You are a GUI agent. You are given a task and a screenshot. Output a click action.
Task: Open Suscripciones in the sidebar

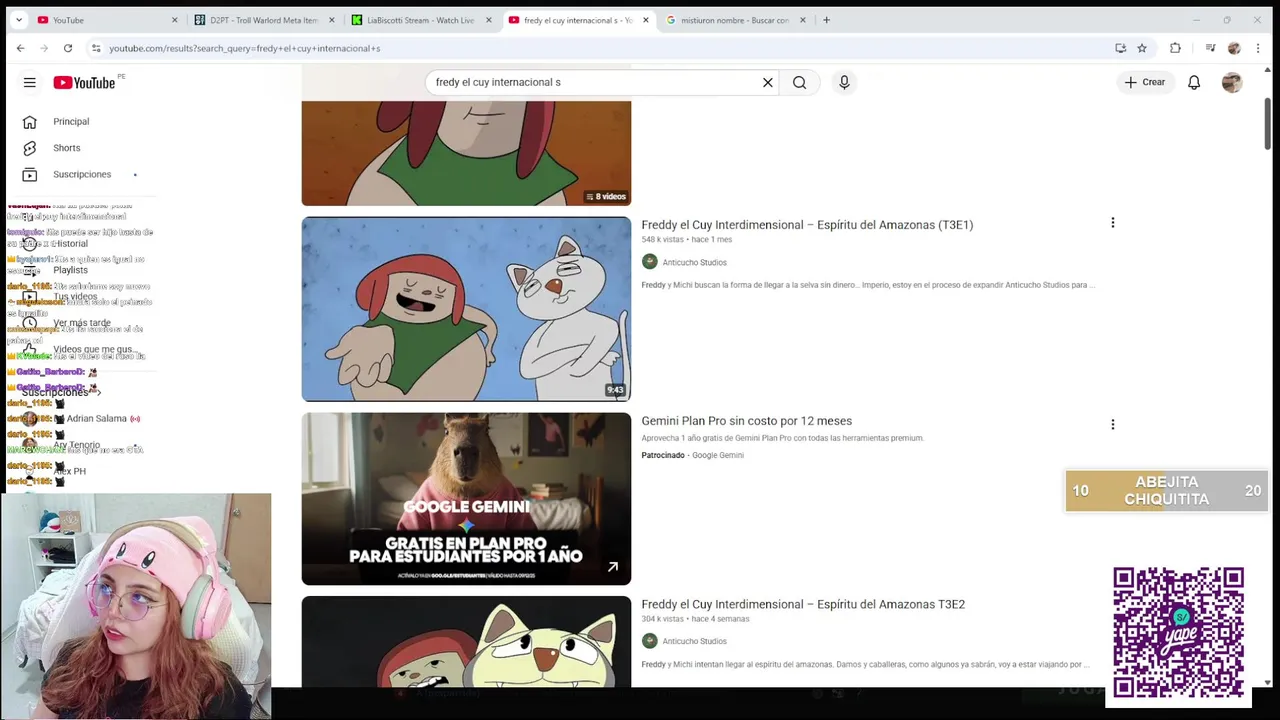coord(82,174)
